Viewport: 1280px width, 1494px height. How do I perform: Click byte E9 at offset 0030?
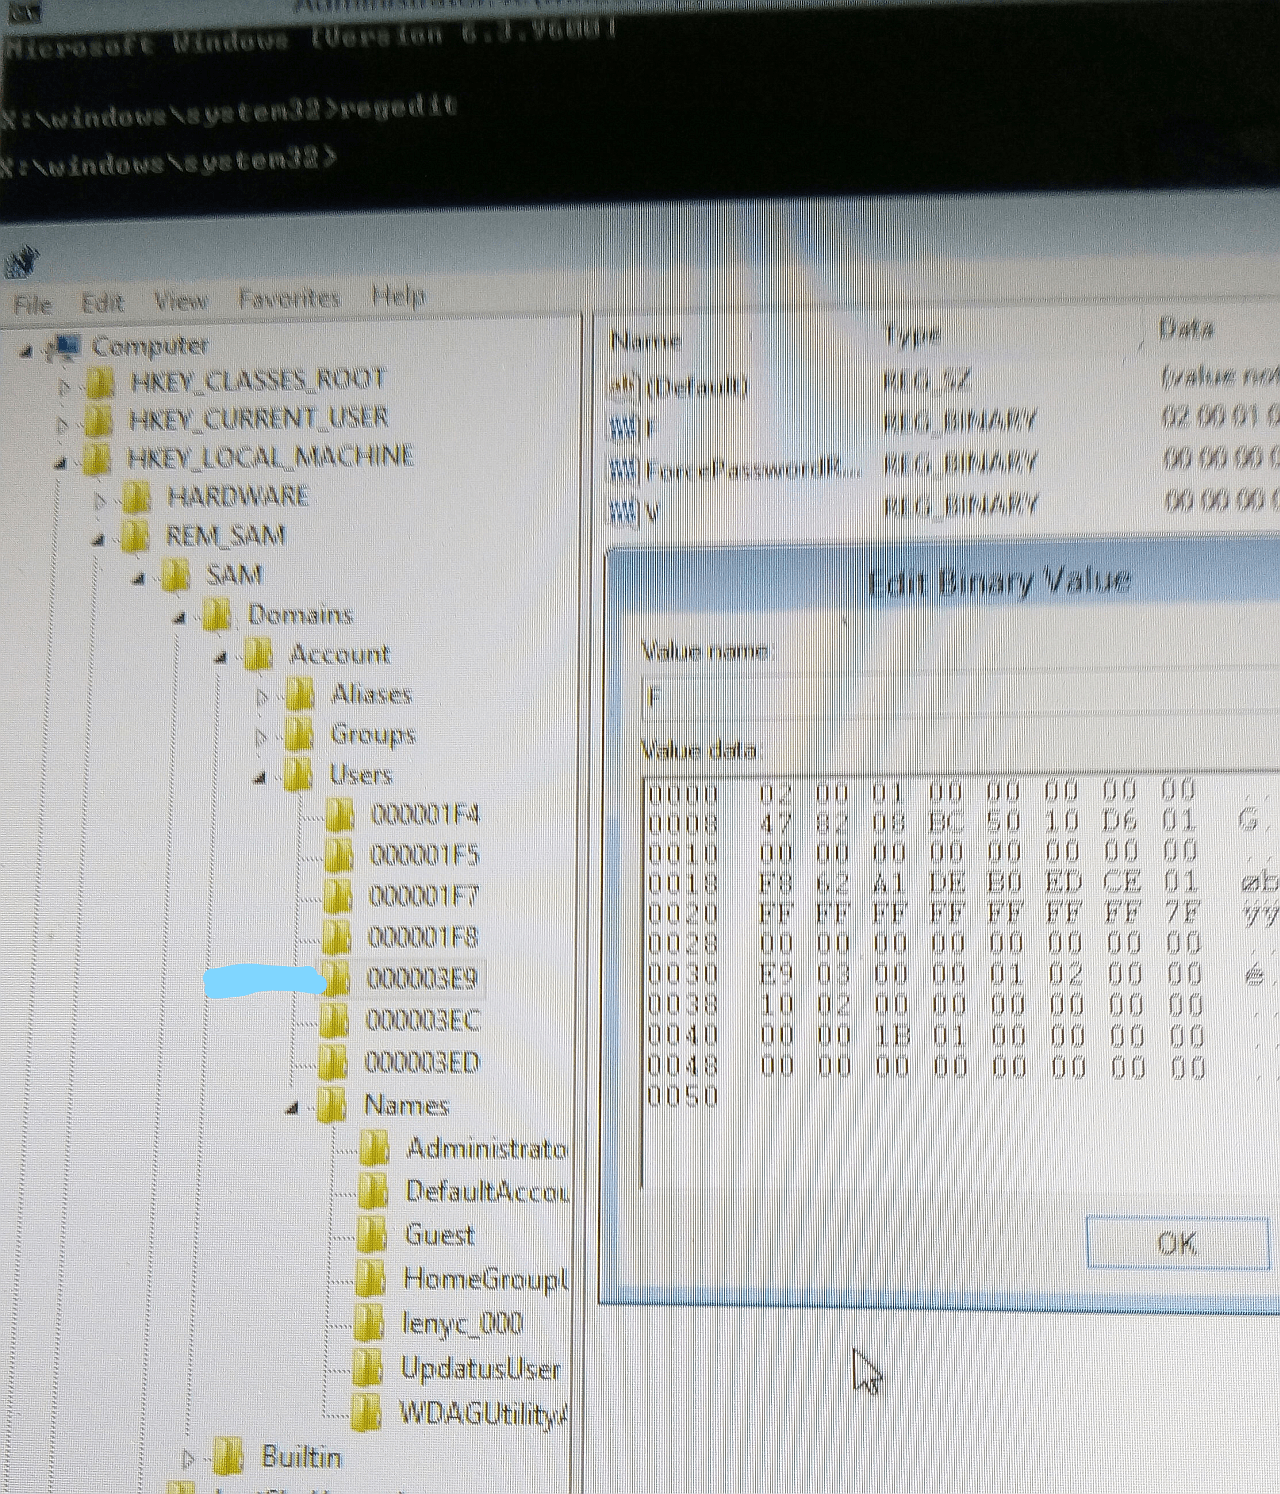777,973
